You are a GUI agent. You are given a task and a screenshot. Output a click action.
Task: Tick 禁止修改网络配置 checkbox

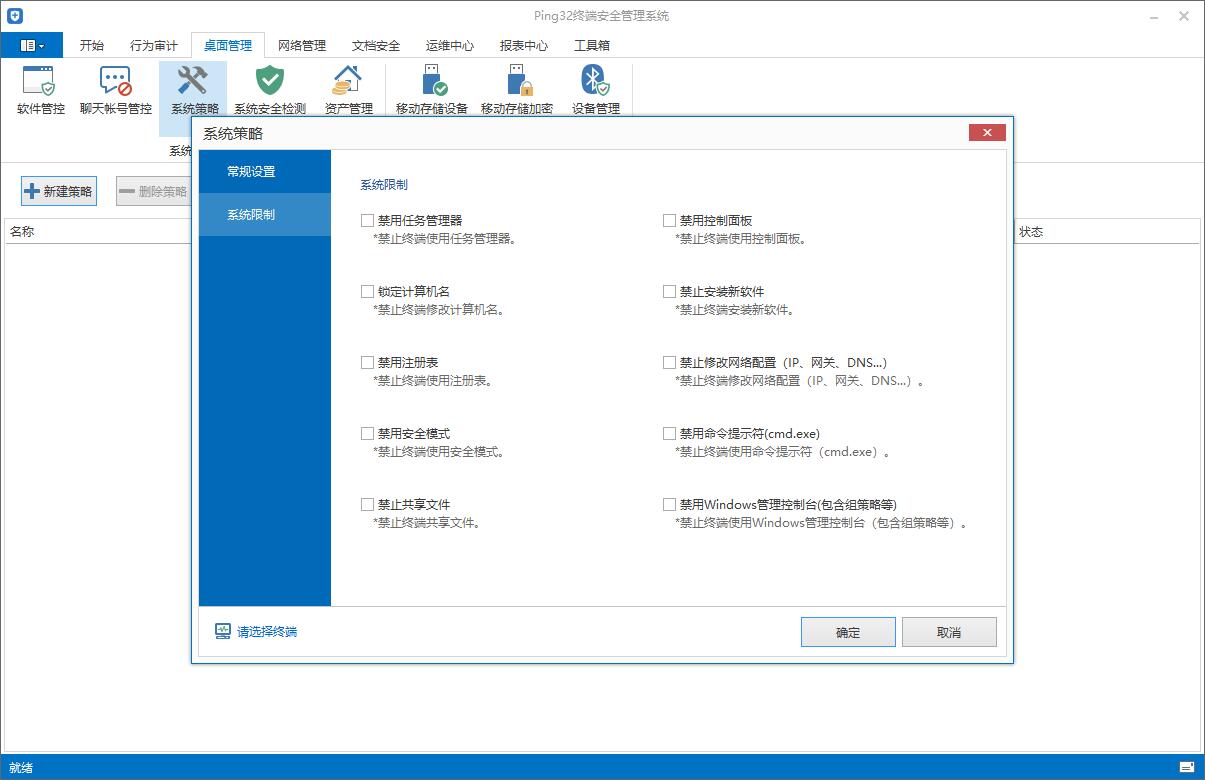coord(669,362)
